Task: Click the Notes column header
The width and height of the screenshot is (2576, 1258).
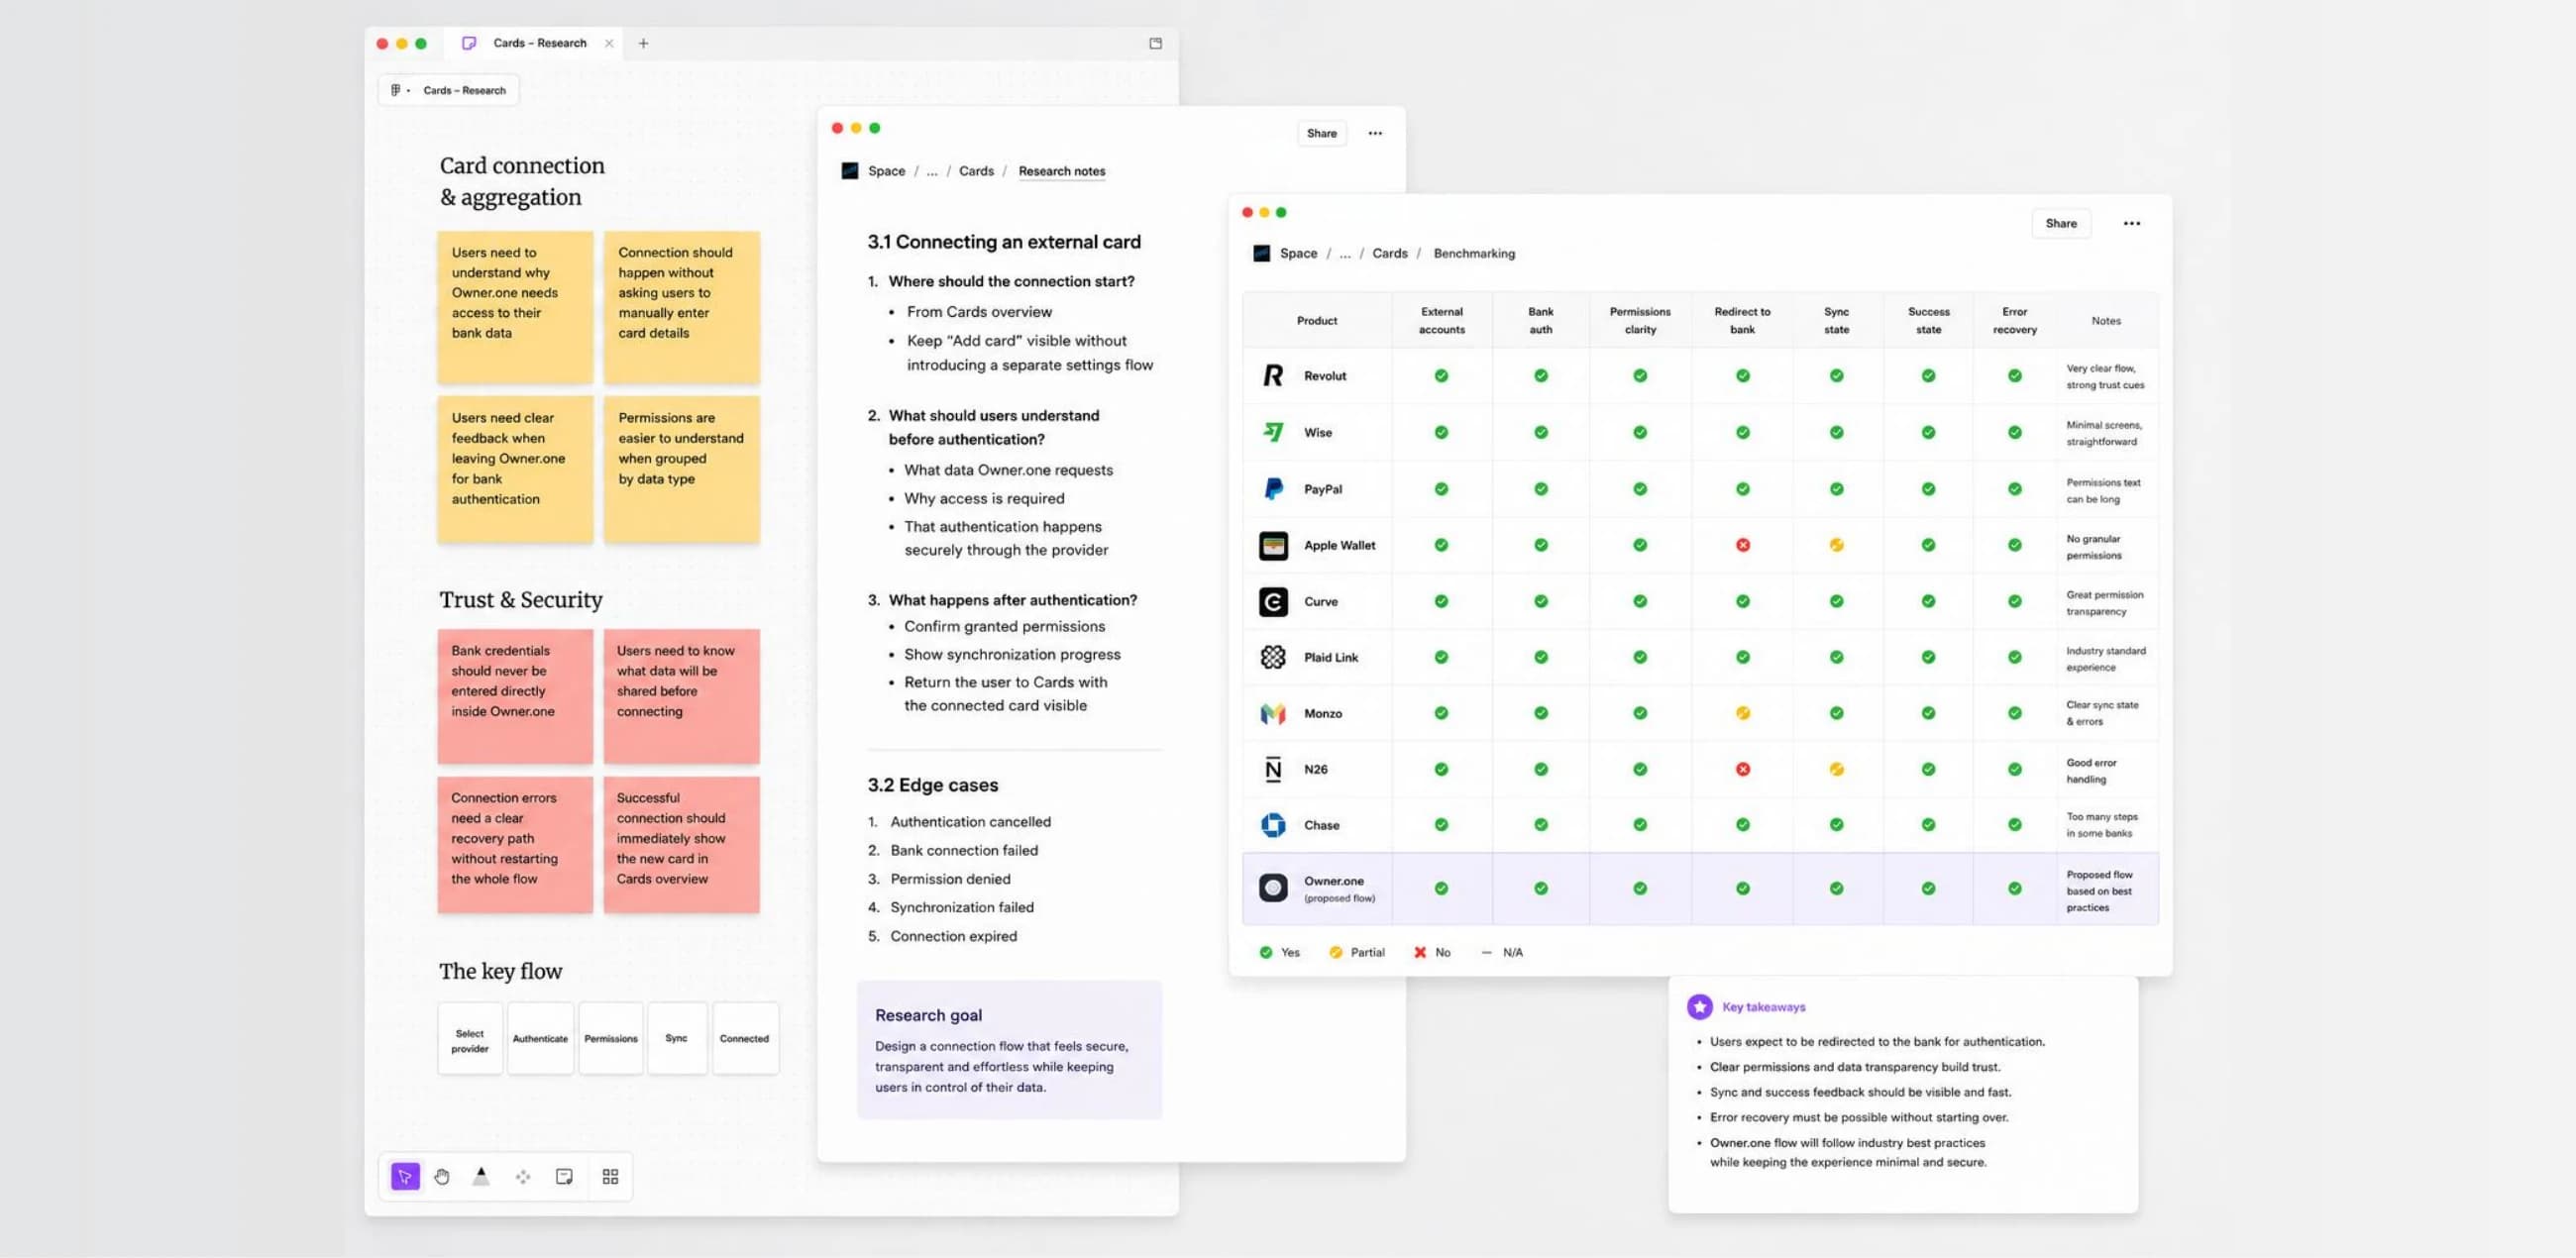Action: tap(2105, 321)
